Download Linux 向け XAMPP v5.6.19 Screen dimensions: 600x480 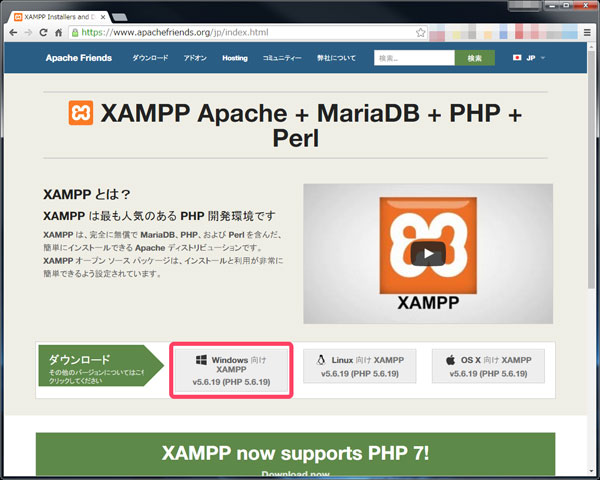coord(360,366)
